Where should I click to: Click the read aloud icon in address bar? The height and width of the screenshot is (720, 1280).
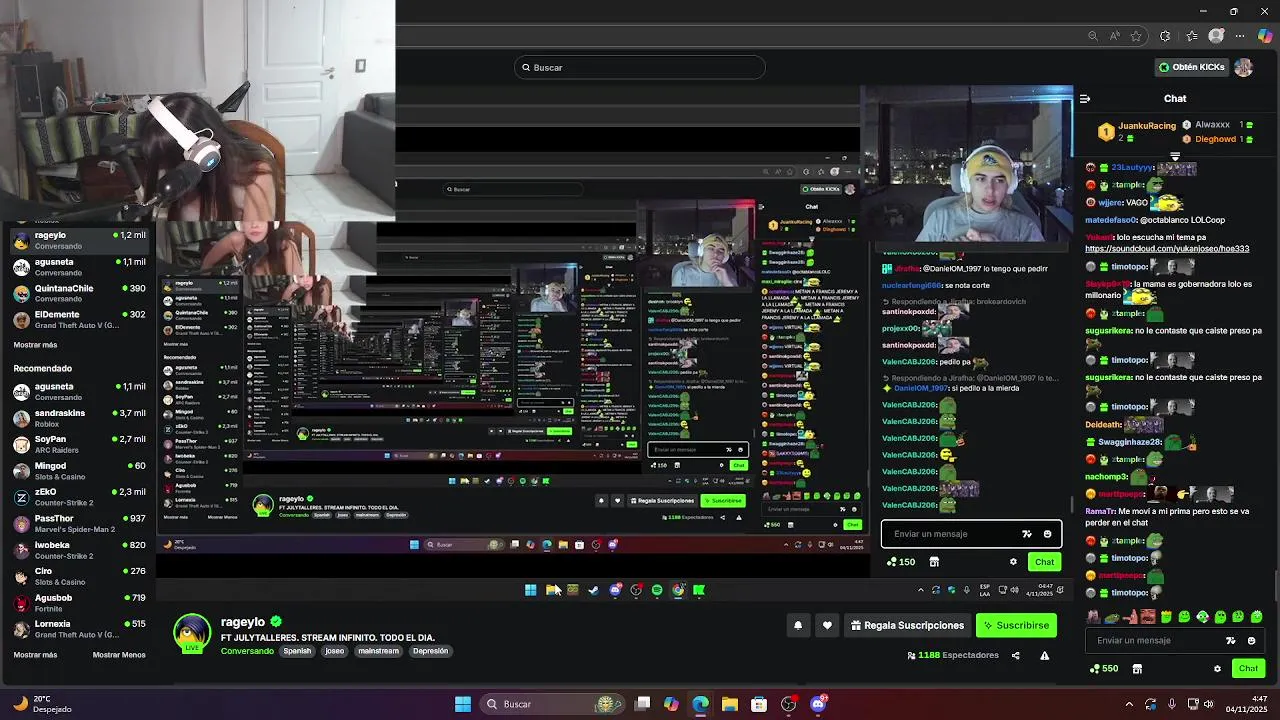point(1115,36)
